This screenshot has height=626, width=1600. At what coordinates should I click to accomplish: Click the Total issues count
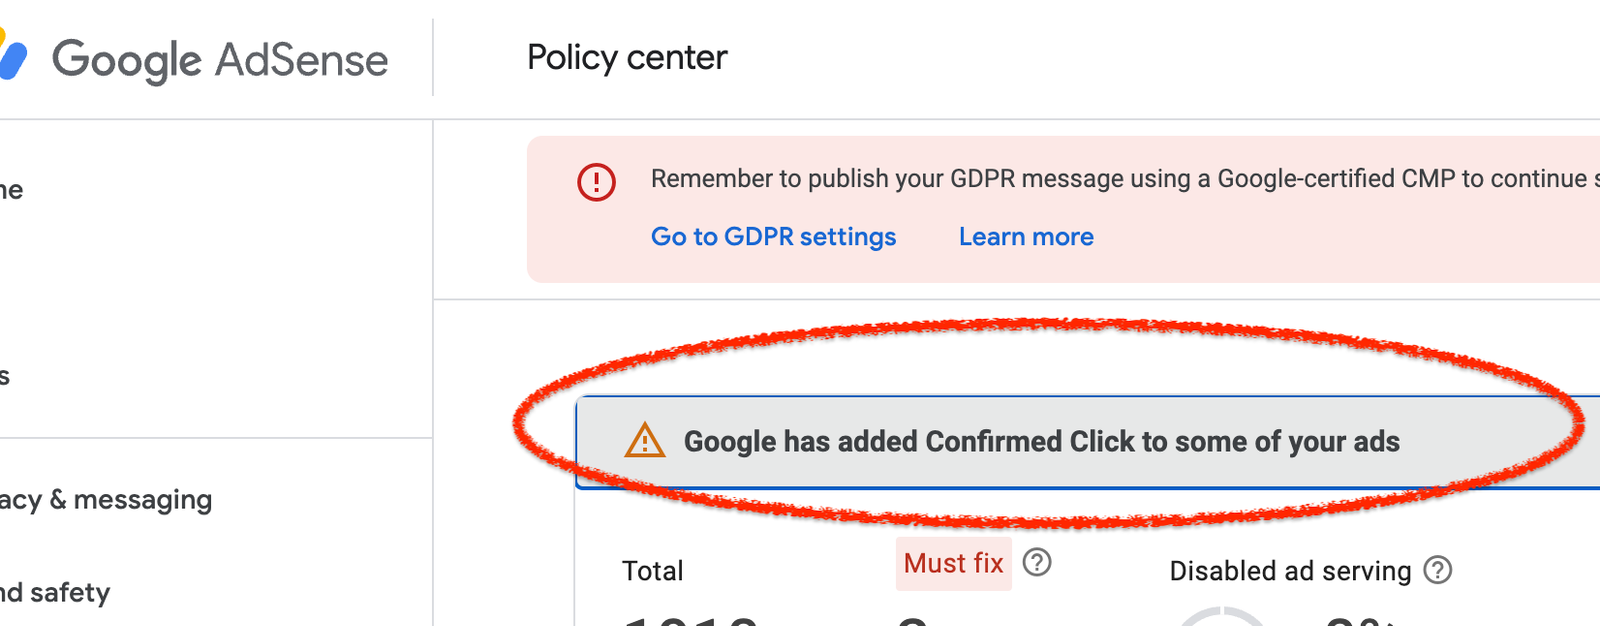pyautogui.click(x=690, y=619)
